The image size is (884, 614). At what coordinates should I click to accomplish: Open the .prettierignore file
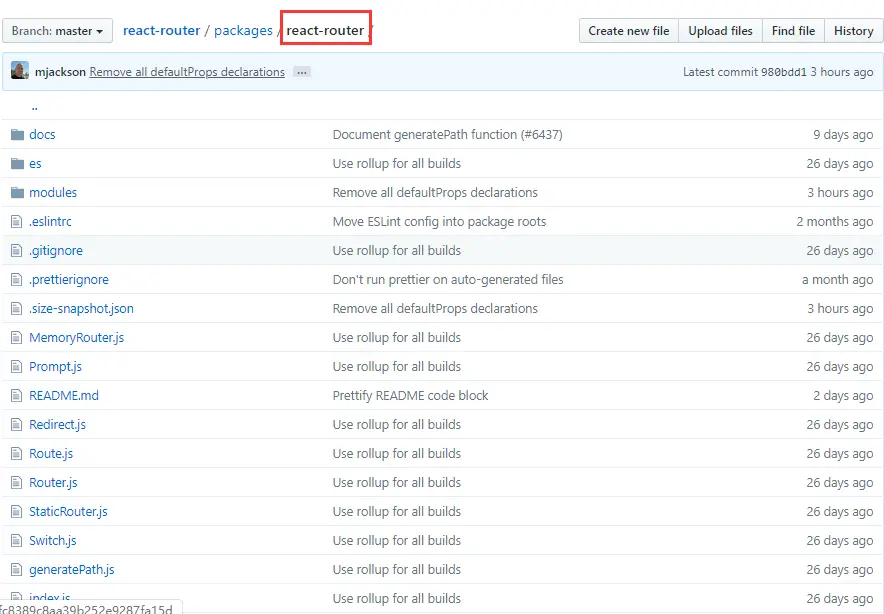click(69, 280)
